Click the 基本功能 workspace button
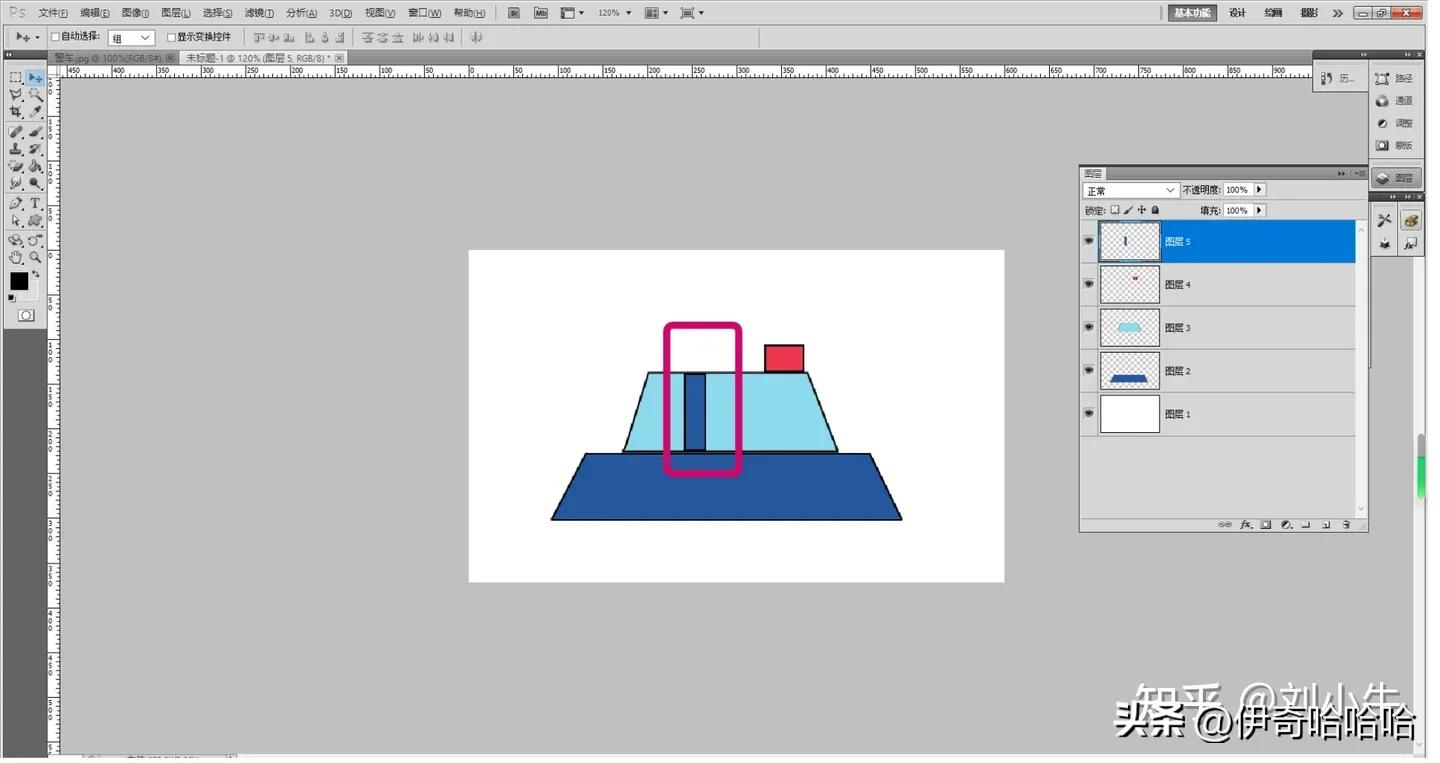The image size is (1440, 763). pos(1191,13)
